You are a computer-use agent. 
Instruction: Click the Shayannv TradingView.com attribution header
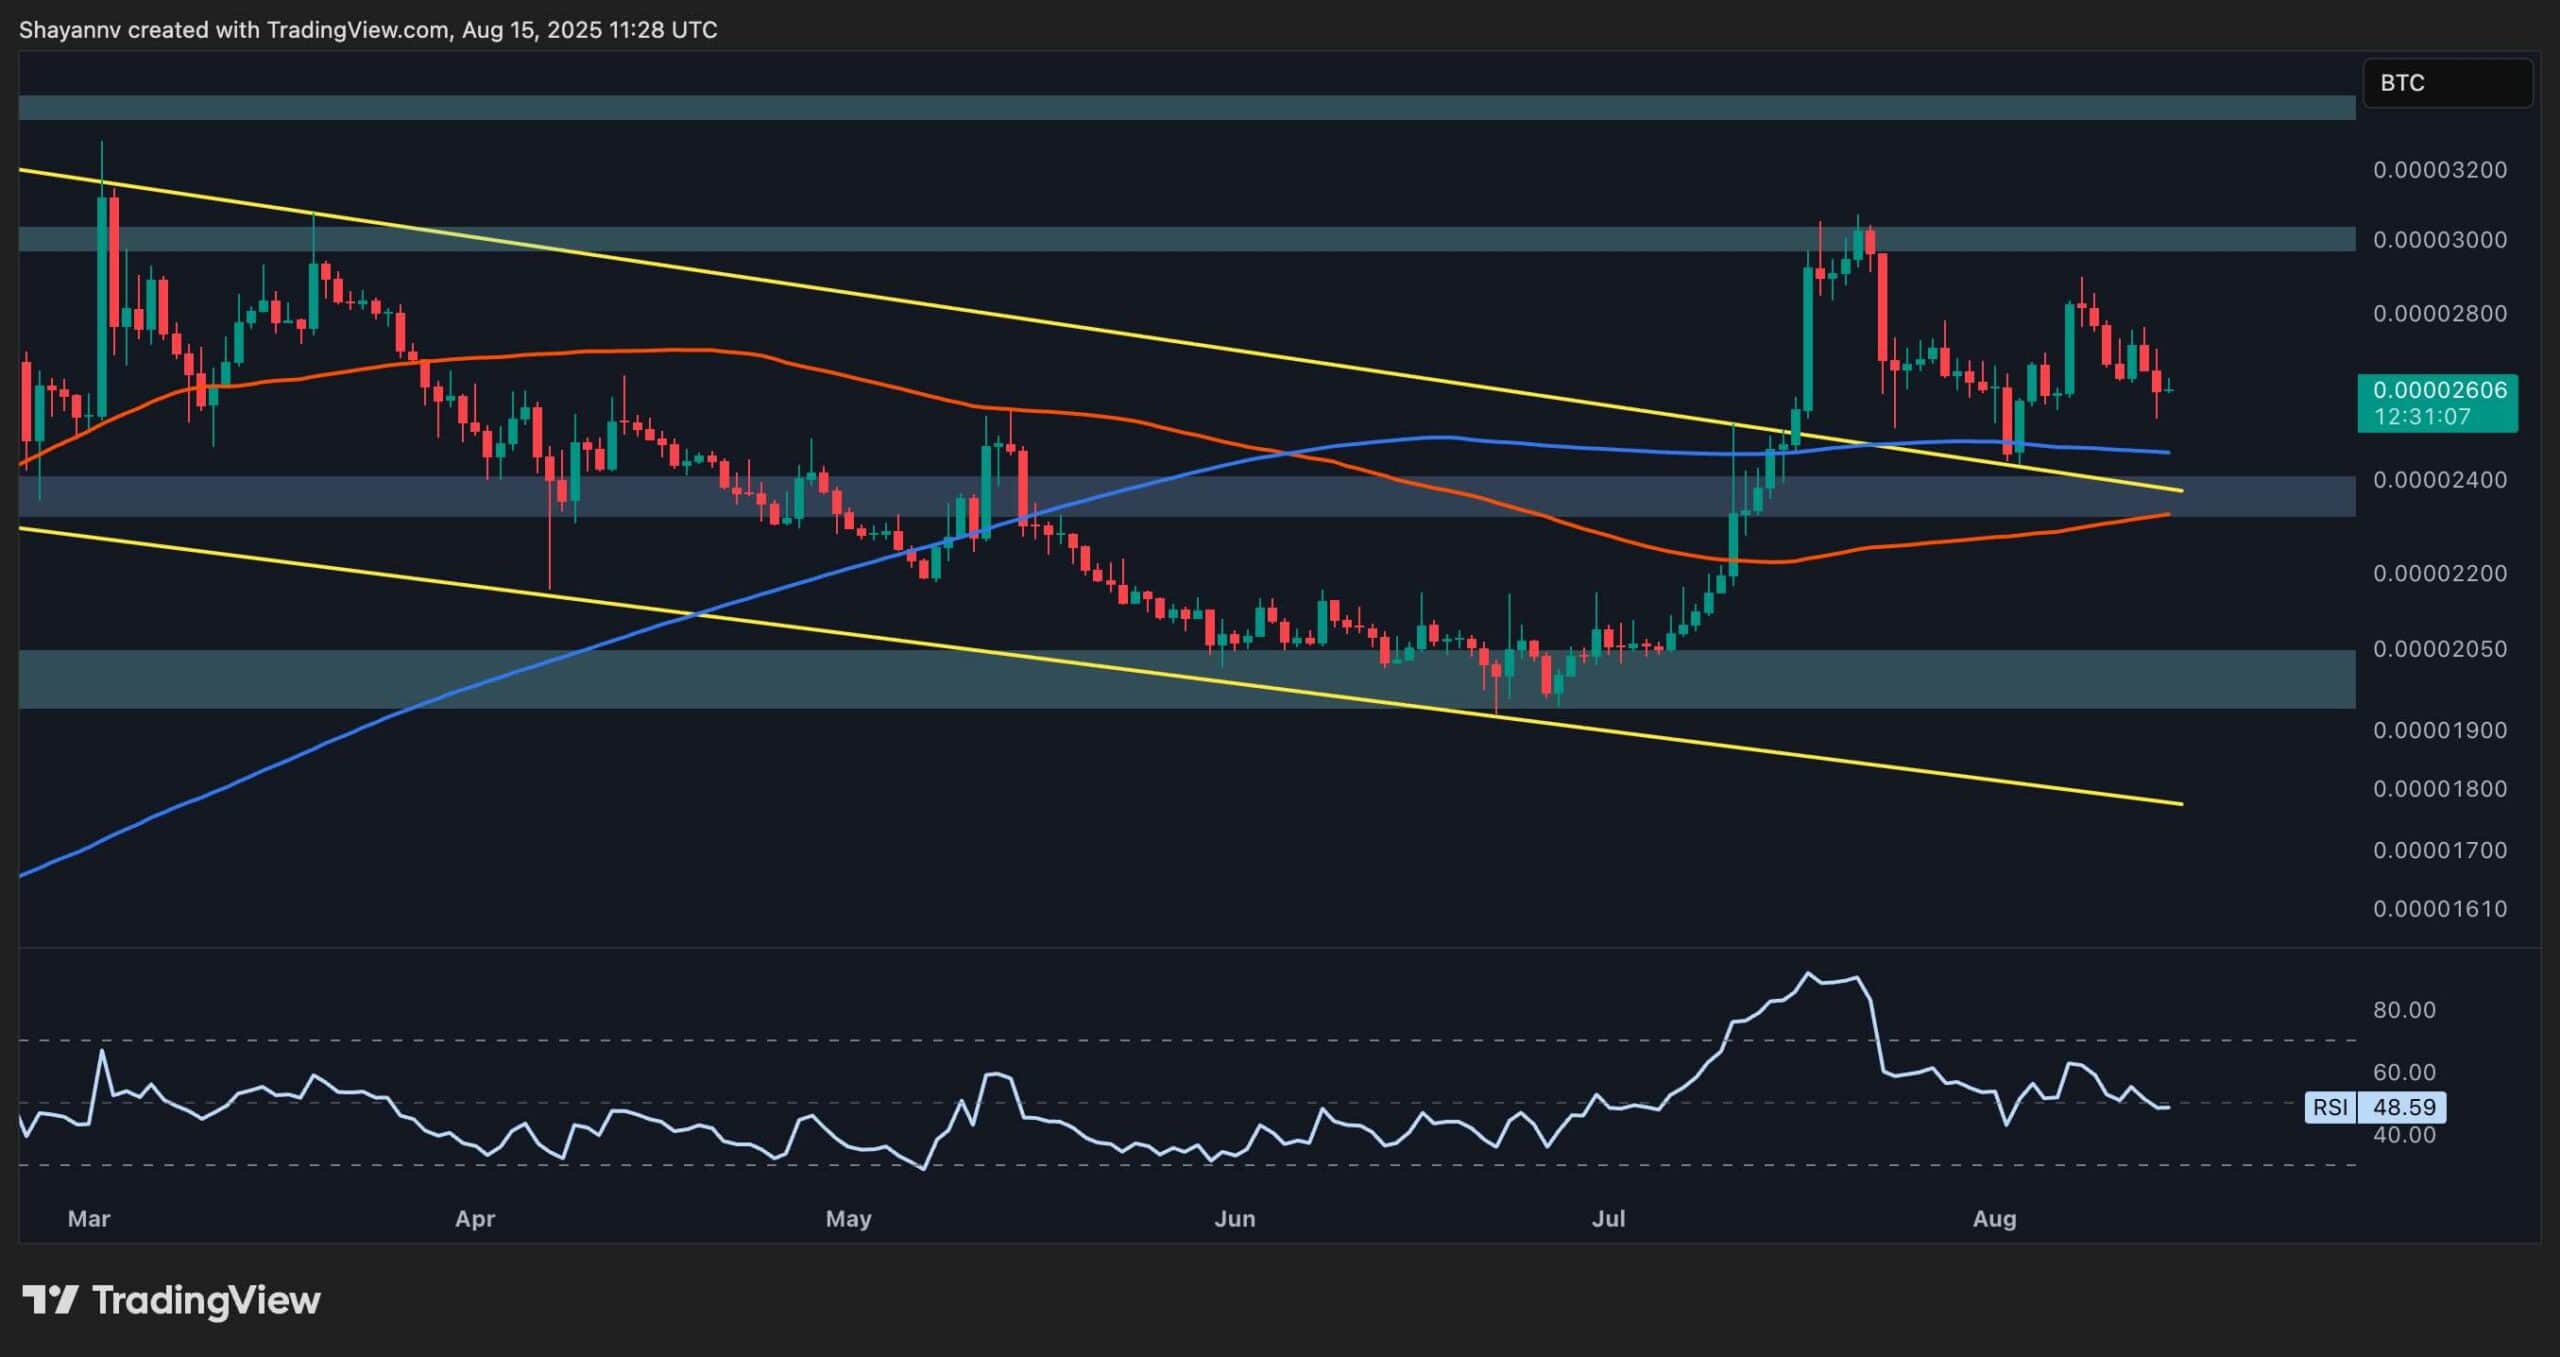[368, 30]
